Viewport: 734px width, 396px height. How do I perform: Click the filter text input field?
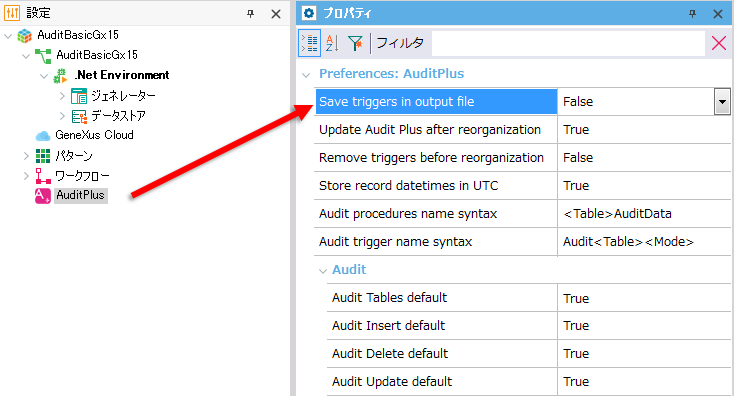click(568, 43)
